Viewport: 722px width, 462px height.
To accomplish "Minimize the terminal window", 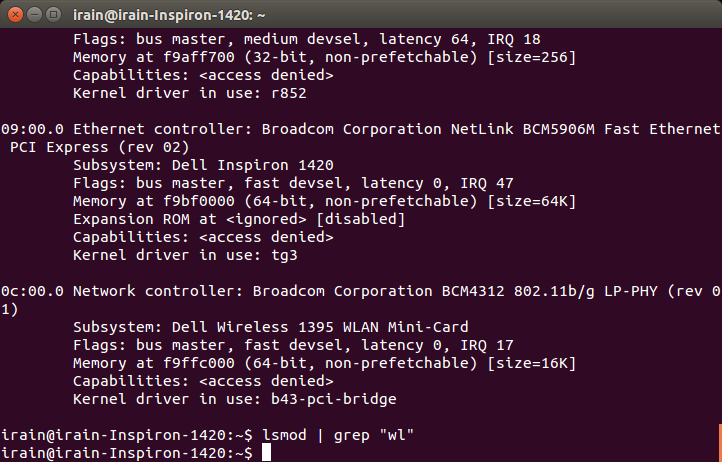I will (35, 15).
